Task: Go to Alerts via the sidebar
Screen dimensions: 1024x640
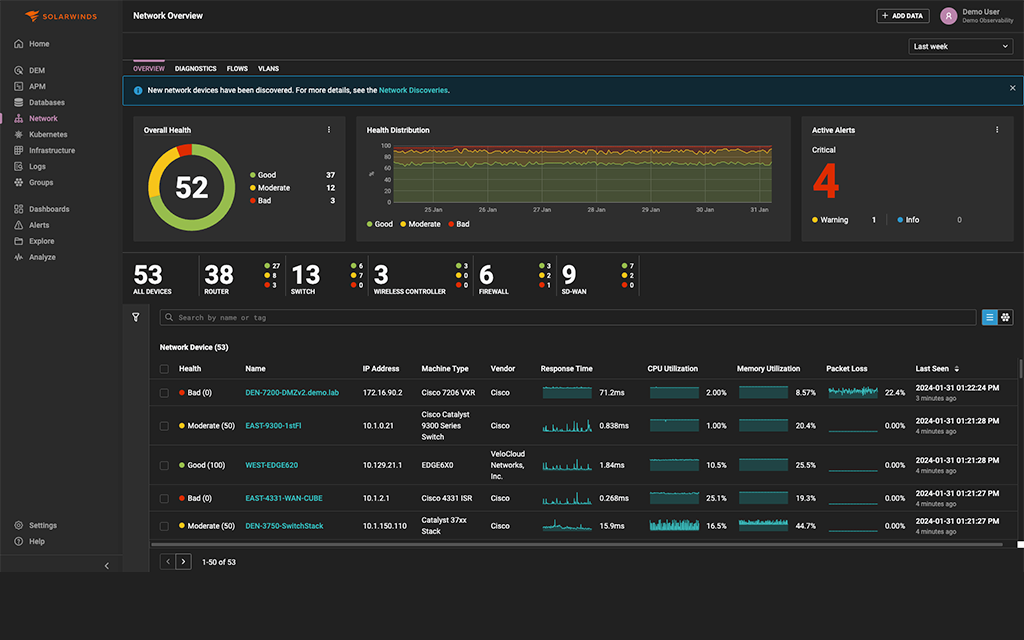Action: 36,224
